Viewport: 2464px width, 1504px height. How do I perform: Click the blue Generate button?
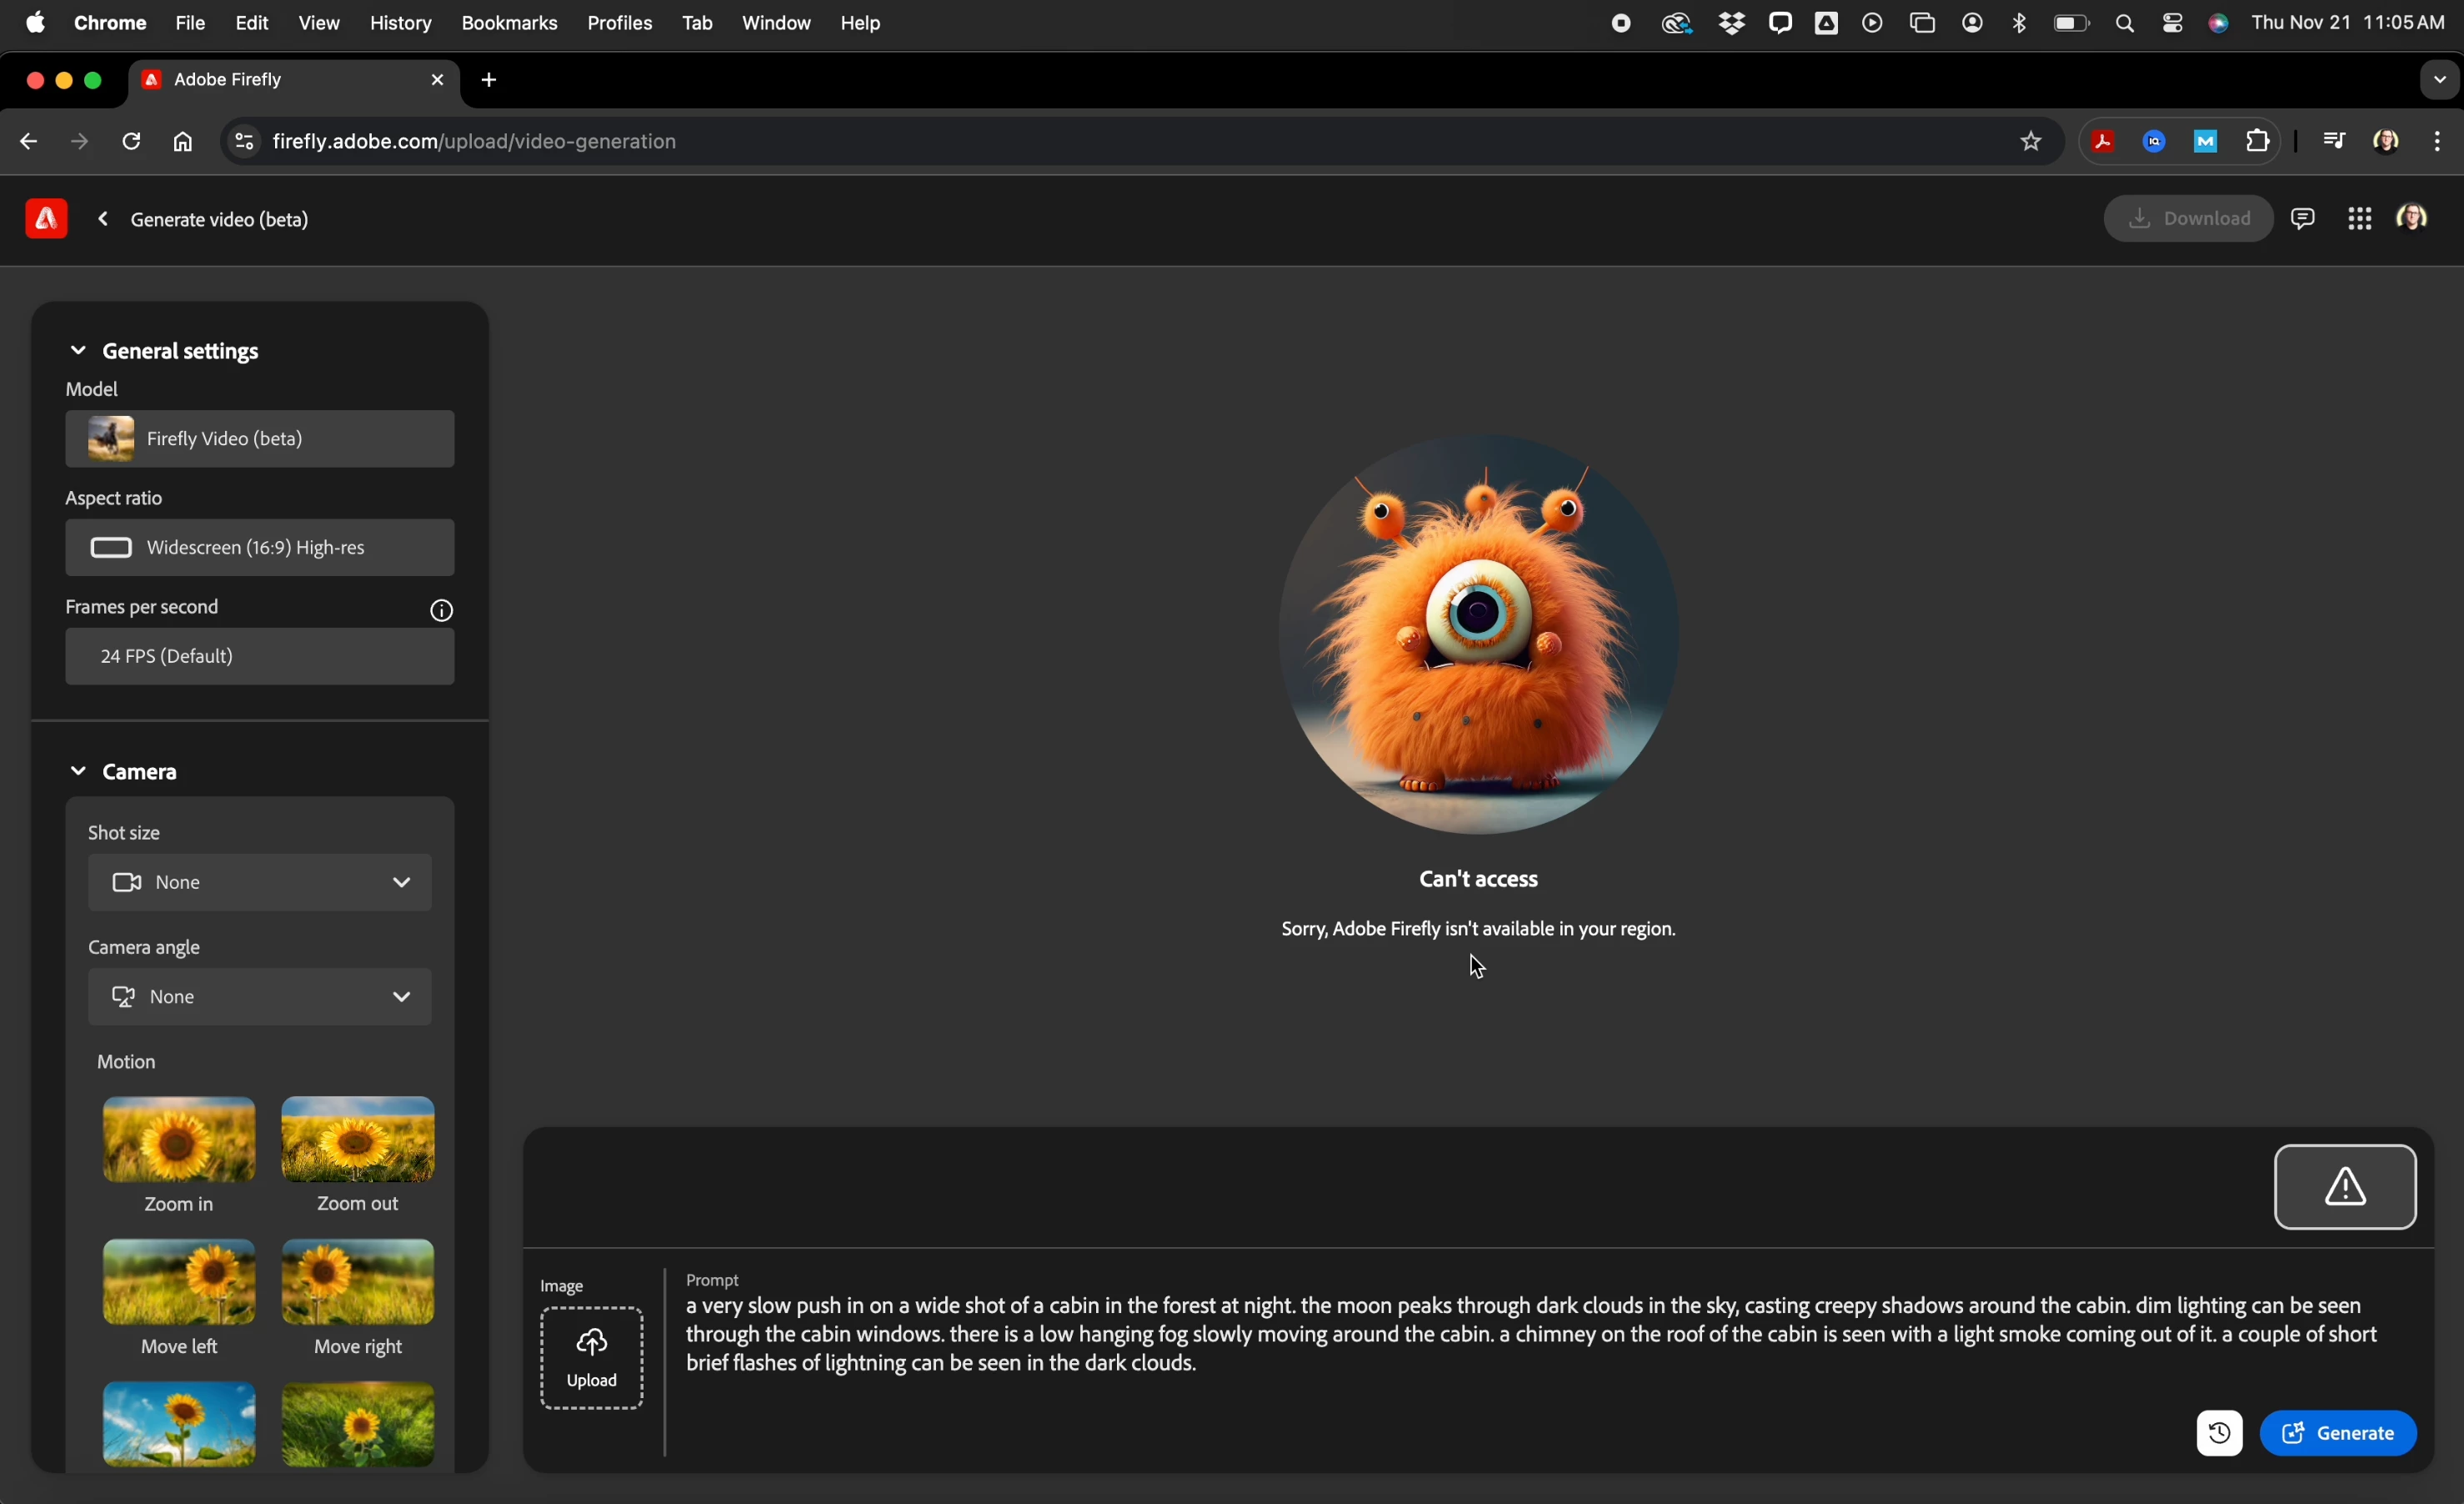pos(2338,1434)
